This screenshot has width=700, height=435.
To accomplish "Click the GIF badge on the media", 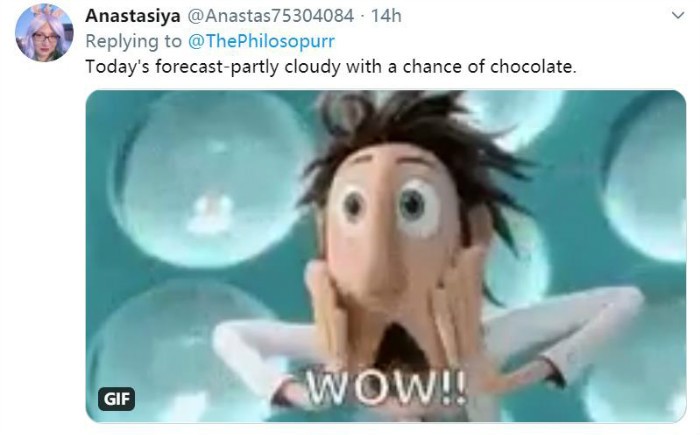I will tap(117, 398).
